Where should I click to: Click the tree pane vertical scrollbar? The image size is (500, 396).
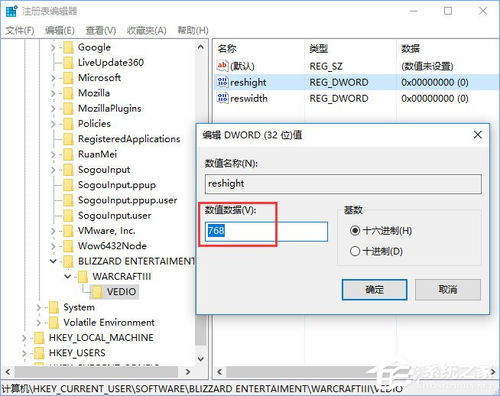pos(201,202)
